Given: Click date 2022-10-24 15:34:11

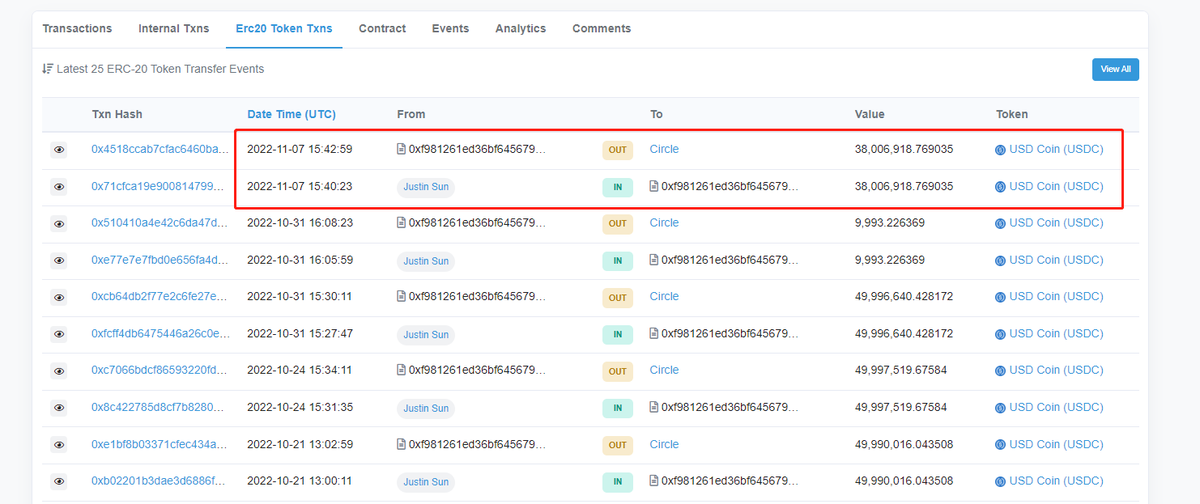Looking at the screenshot, I should pos(299,370).
